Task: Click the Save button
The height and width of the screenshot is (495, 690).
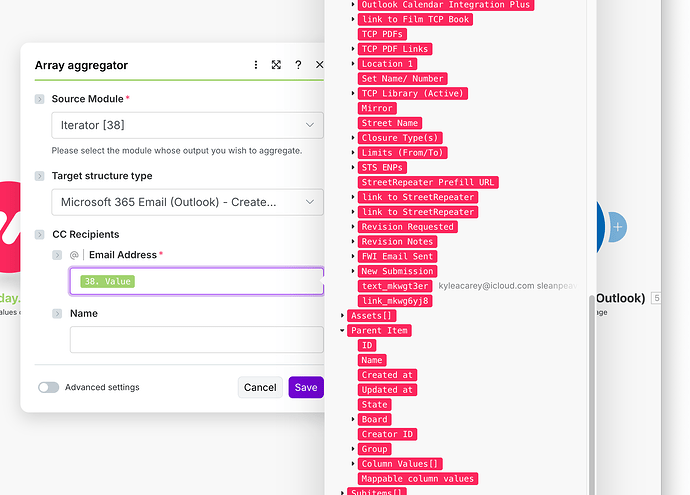Action: (306, 387)
